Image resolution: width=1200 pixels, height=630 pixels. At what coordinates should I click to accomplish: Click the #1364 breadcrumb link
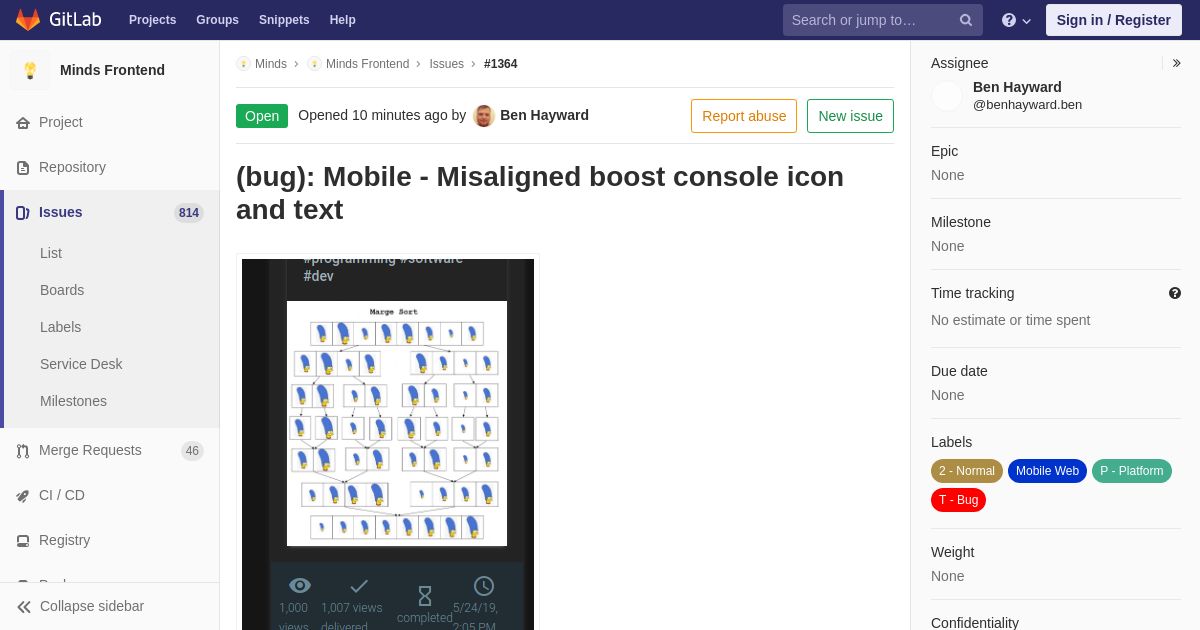500,64
